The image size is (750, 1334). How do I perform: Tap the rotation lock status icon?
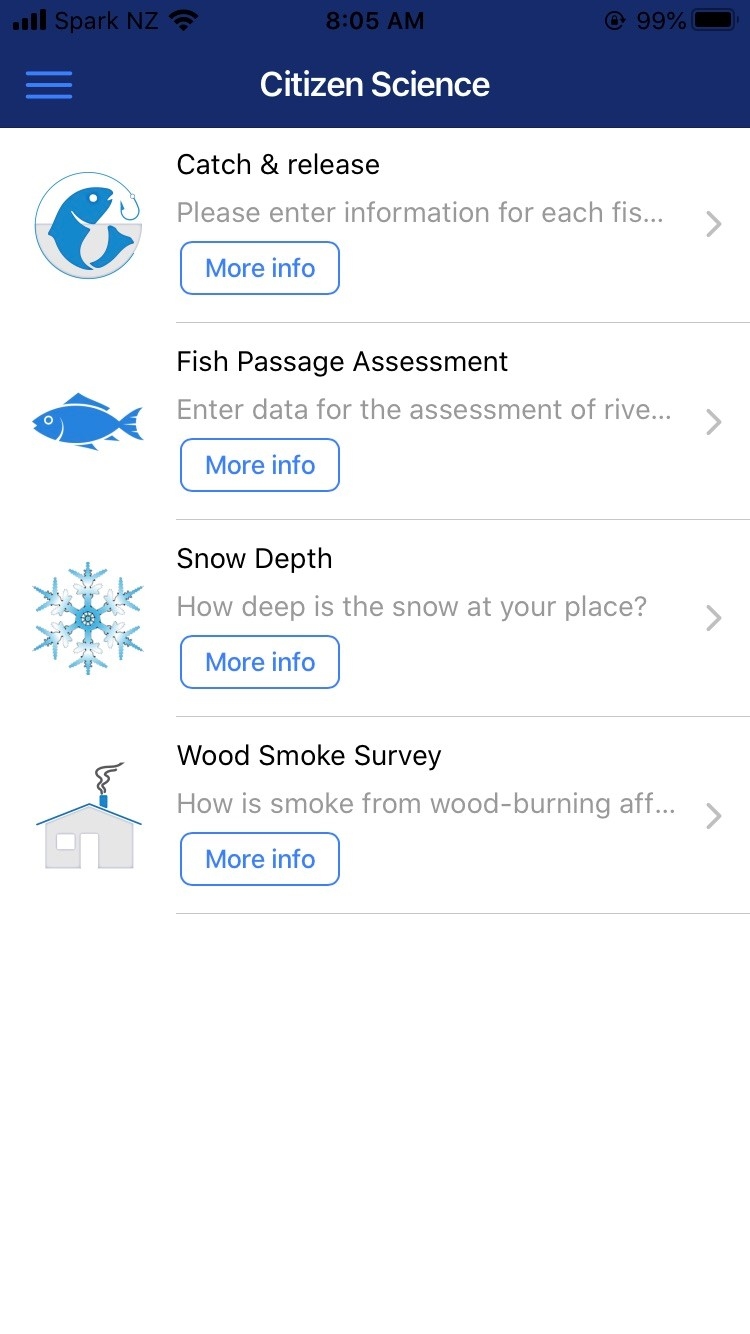click(615, 20)
